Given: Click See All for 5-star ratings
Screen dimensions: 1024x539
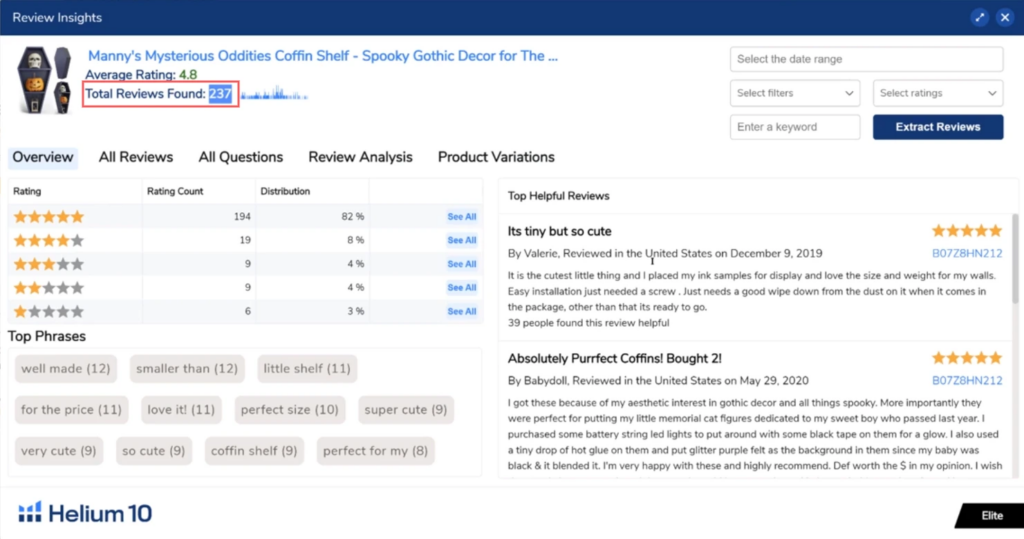Looking at the screenshot, I should click(x=461, y=217).
